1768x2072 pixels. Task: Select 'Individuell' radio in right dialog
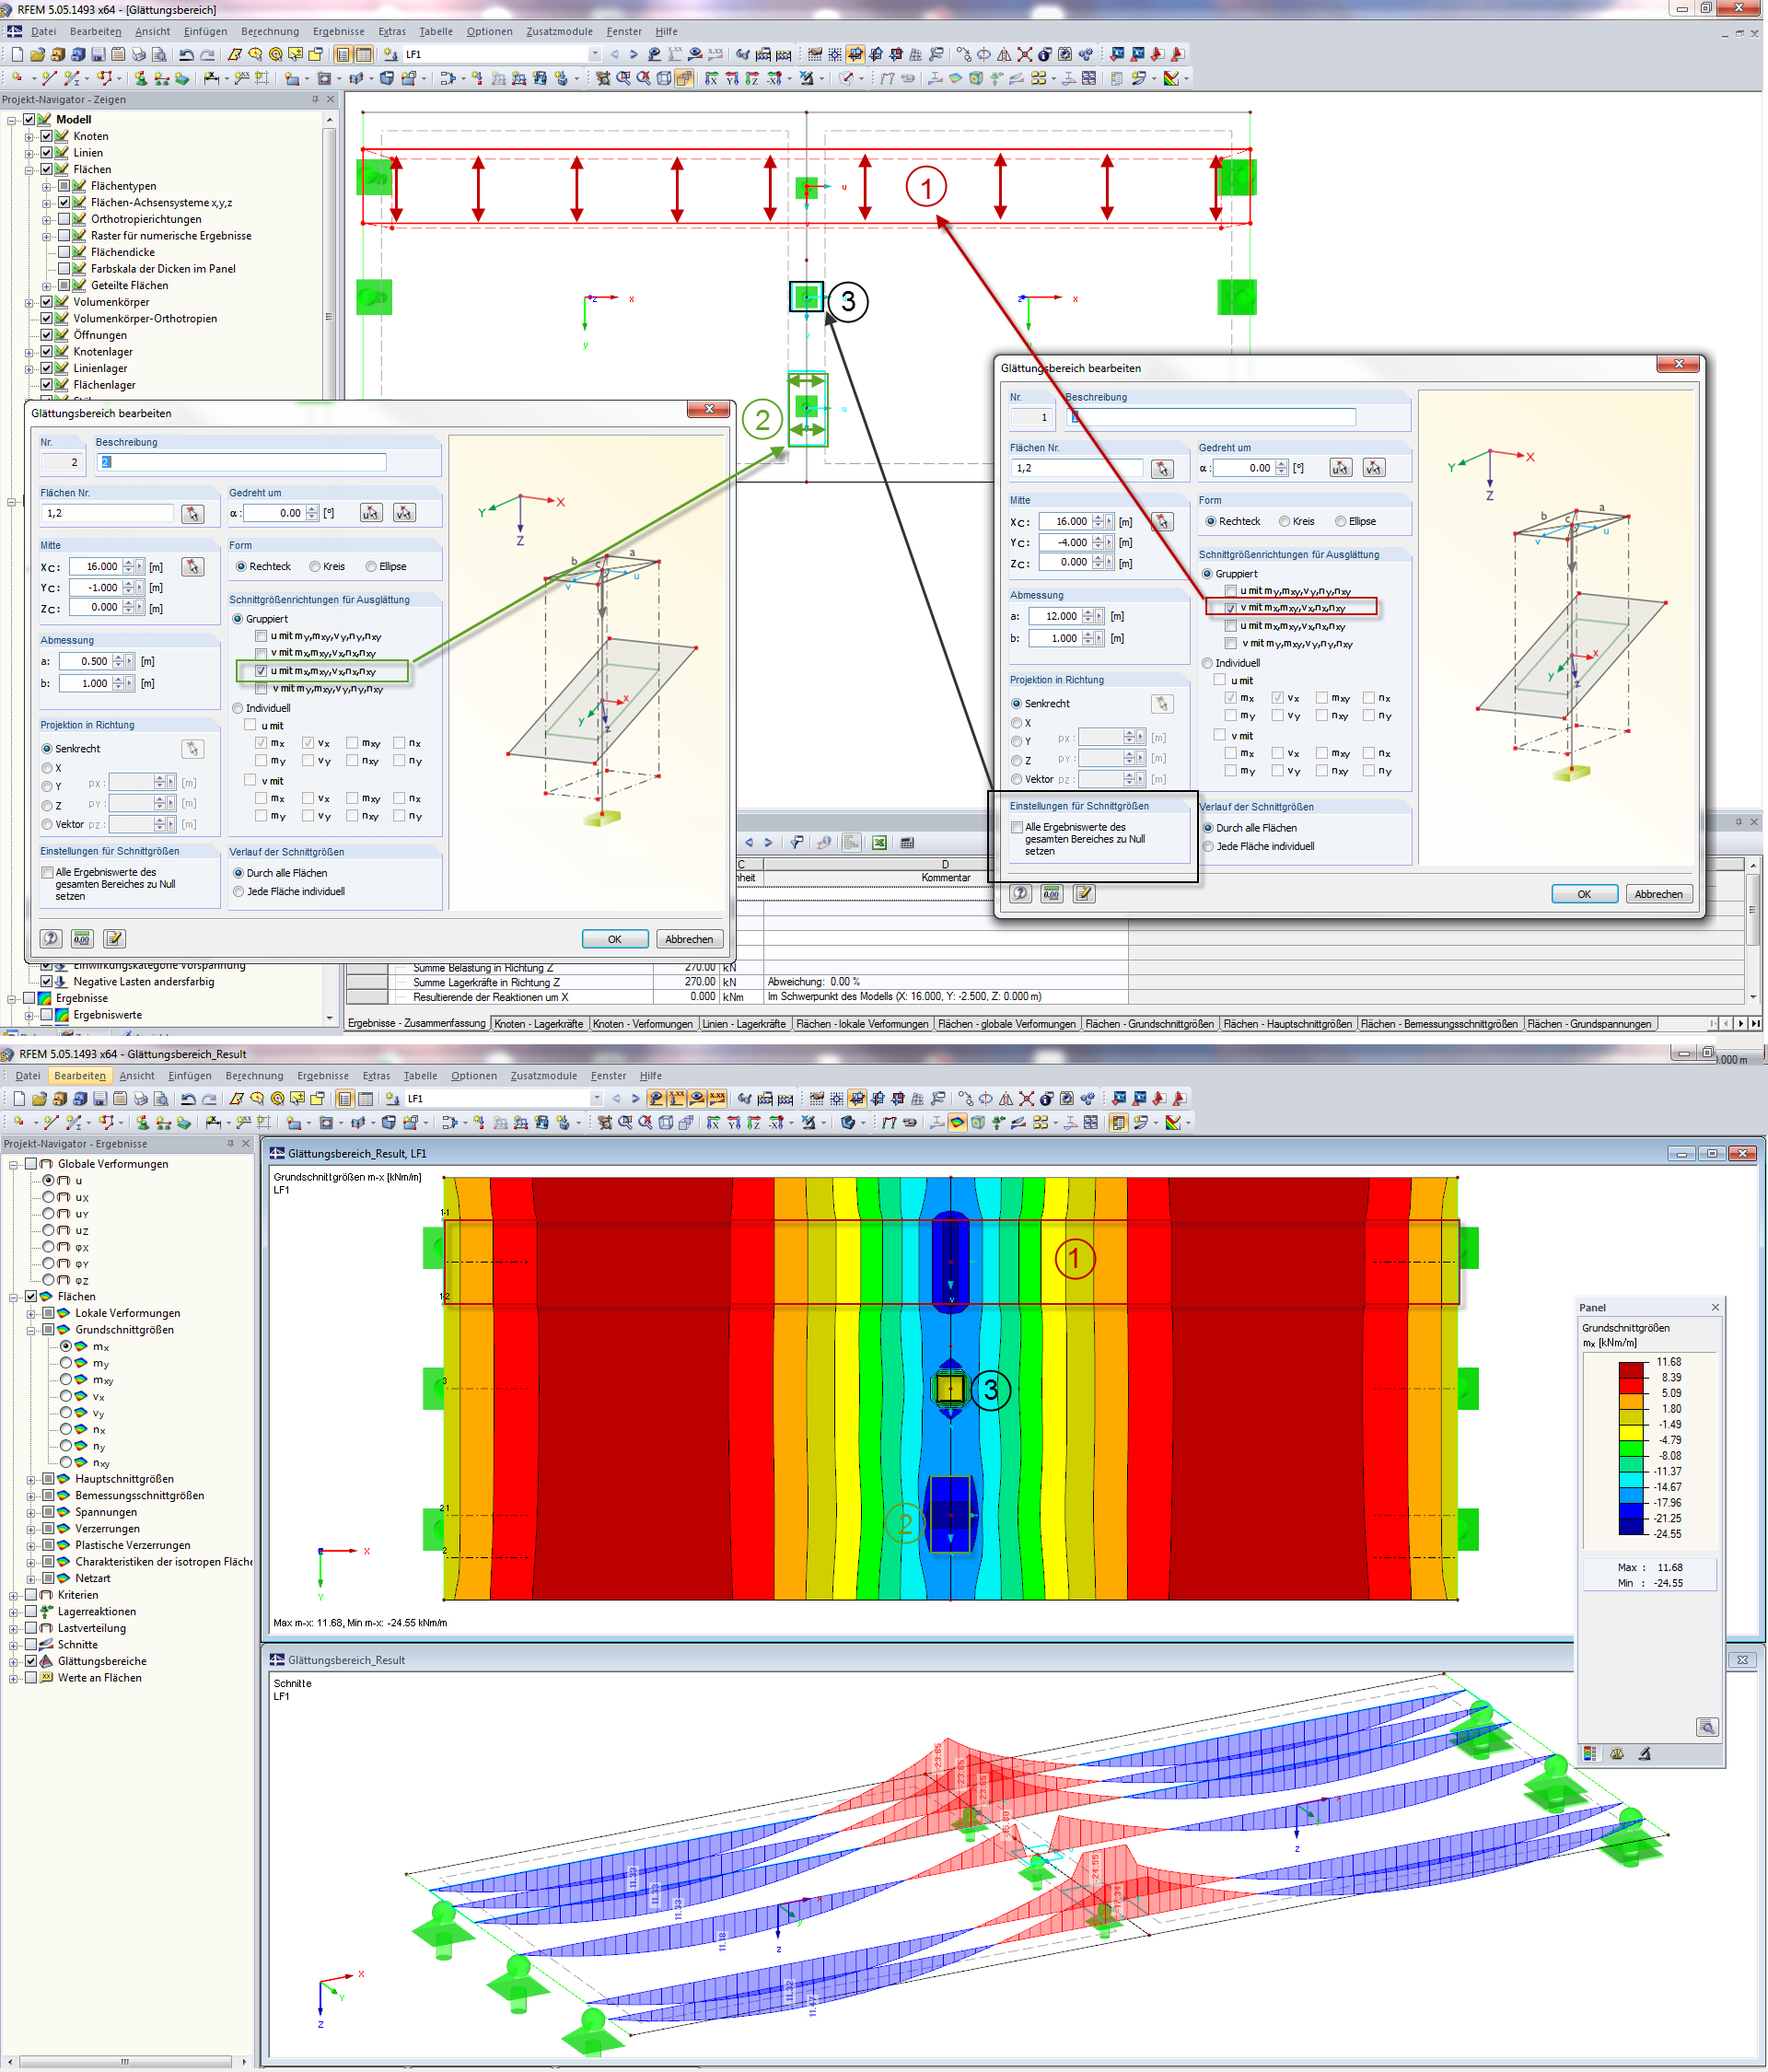(x=1207, y=663)
